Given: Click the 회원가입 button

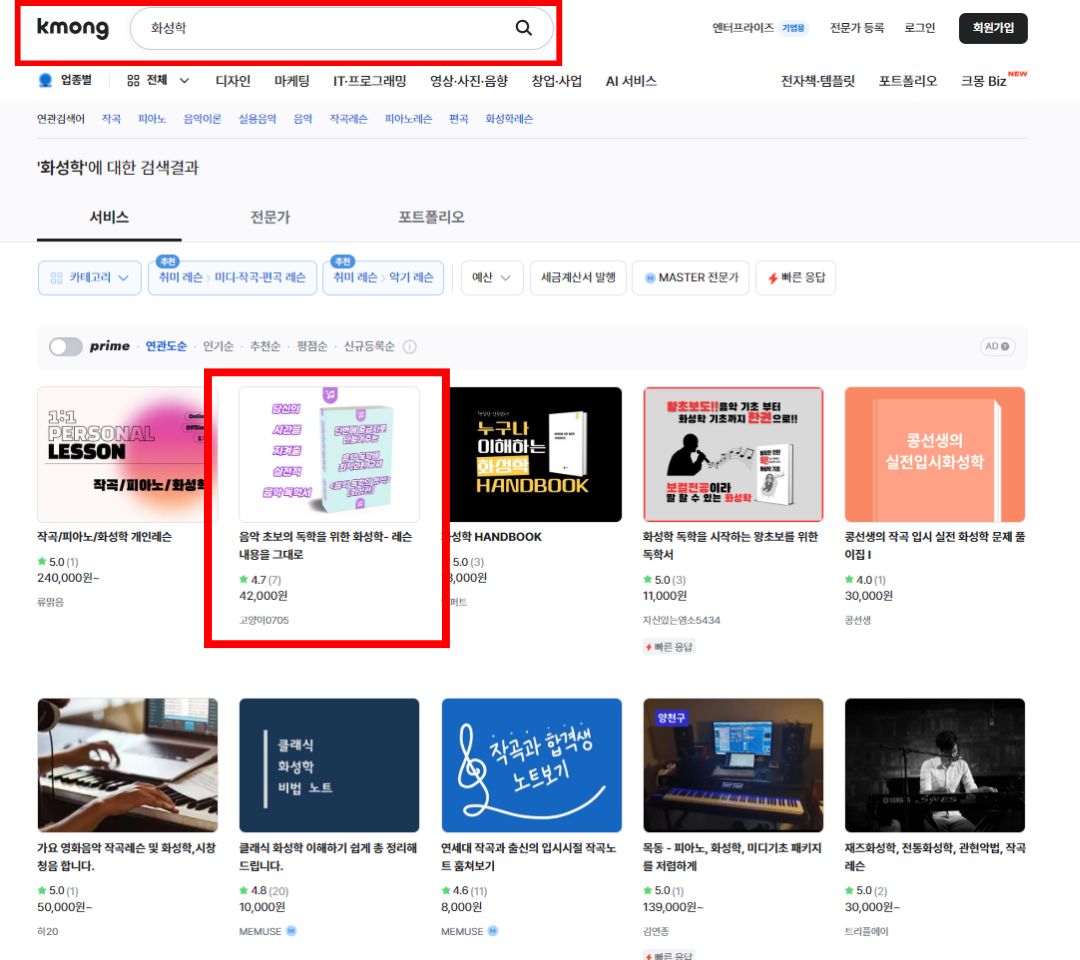Looking at the screenshot, I should pos(993,28).
